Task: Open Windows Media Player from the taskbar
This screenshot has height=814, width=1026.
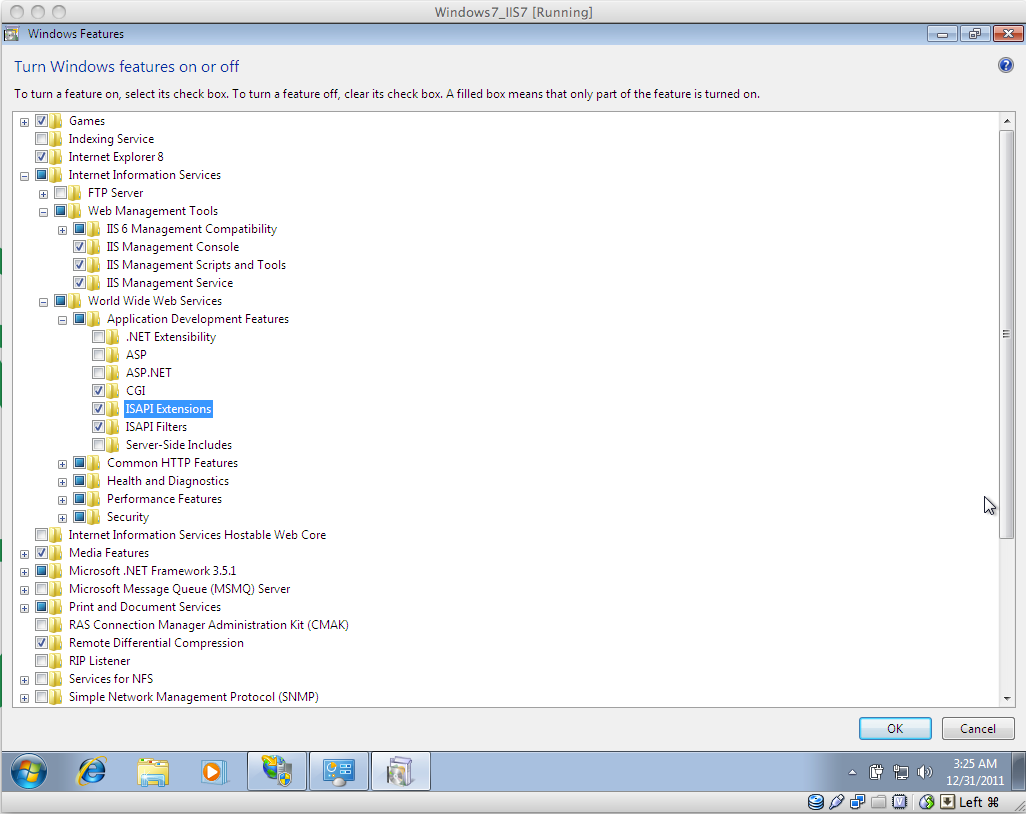Action: point(215,771)
